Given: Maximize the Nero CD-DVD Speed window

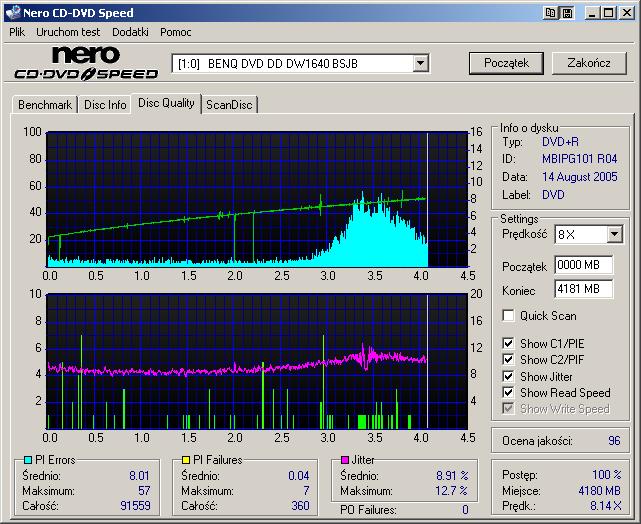Looking at the screenshot, I should [608, 13].
